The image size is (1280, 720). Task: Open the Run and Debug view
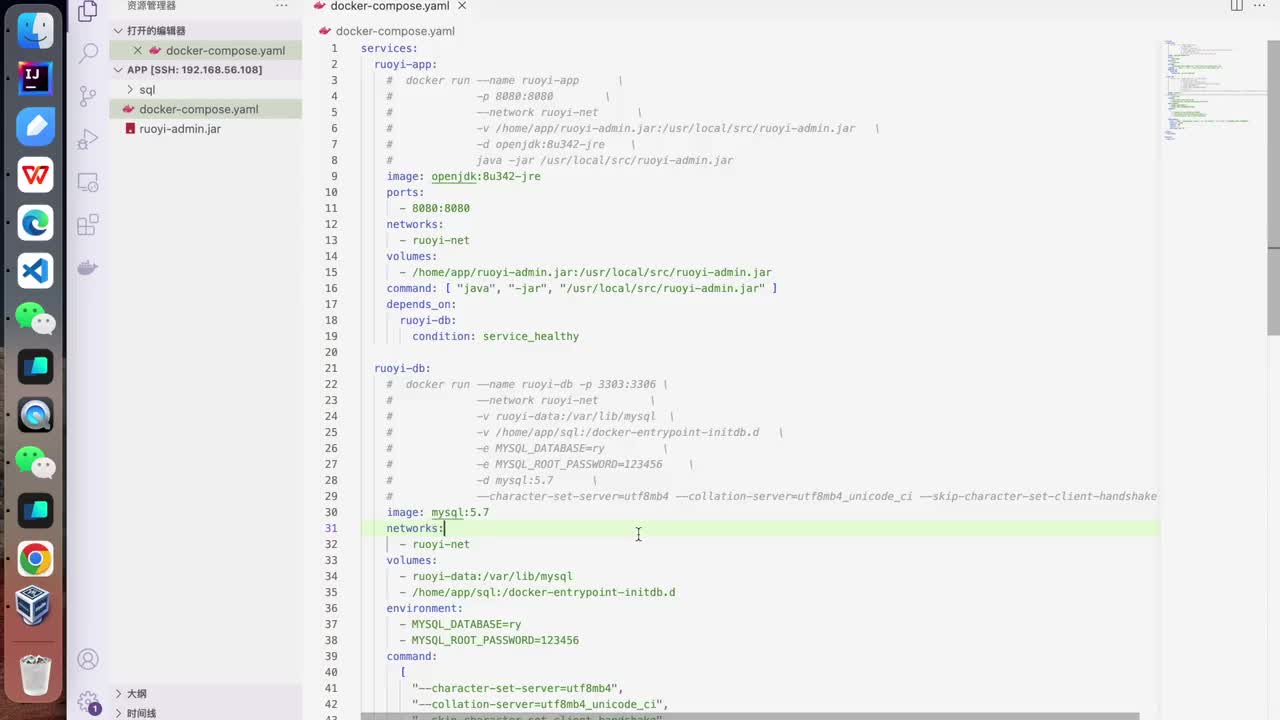(88, 139)
